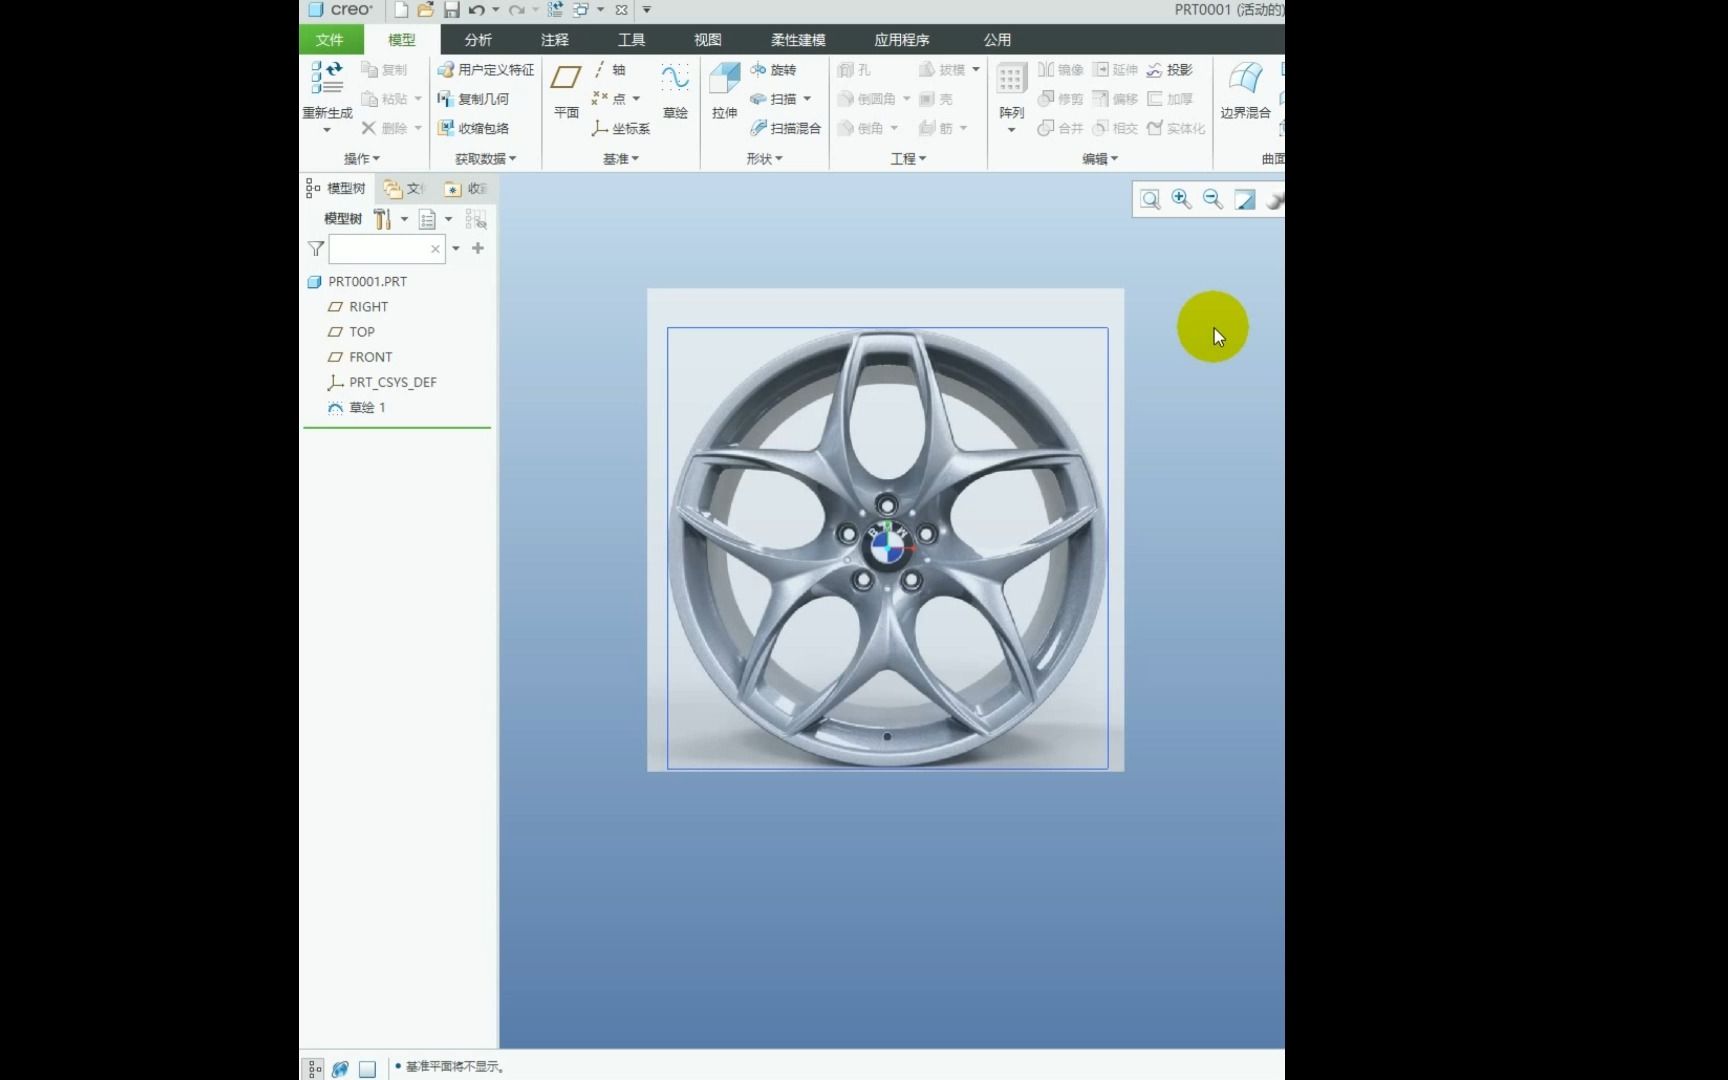
Task: Click 收缩包络 (Shrinkwrap)
Action: (473, 128)
